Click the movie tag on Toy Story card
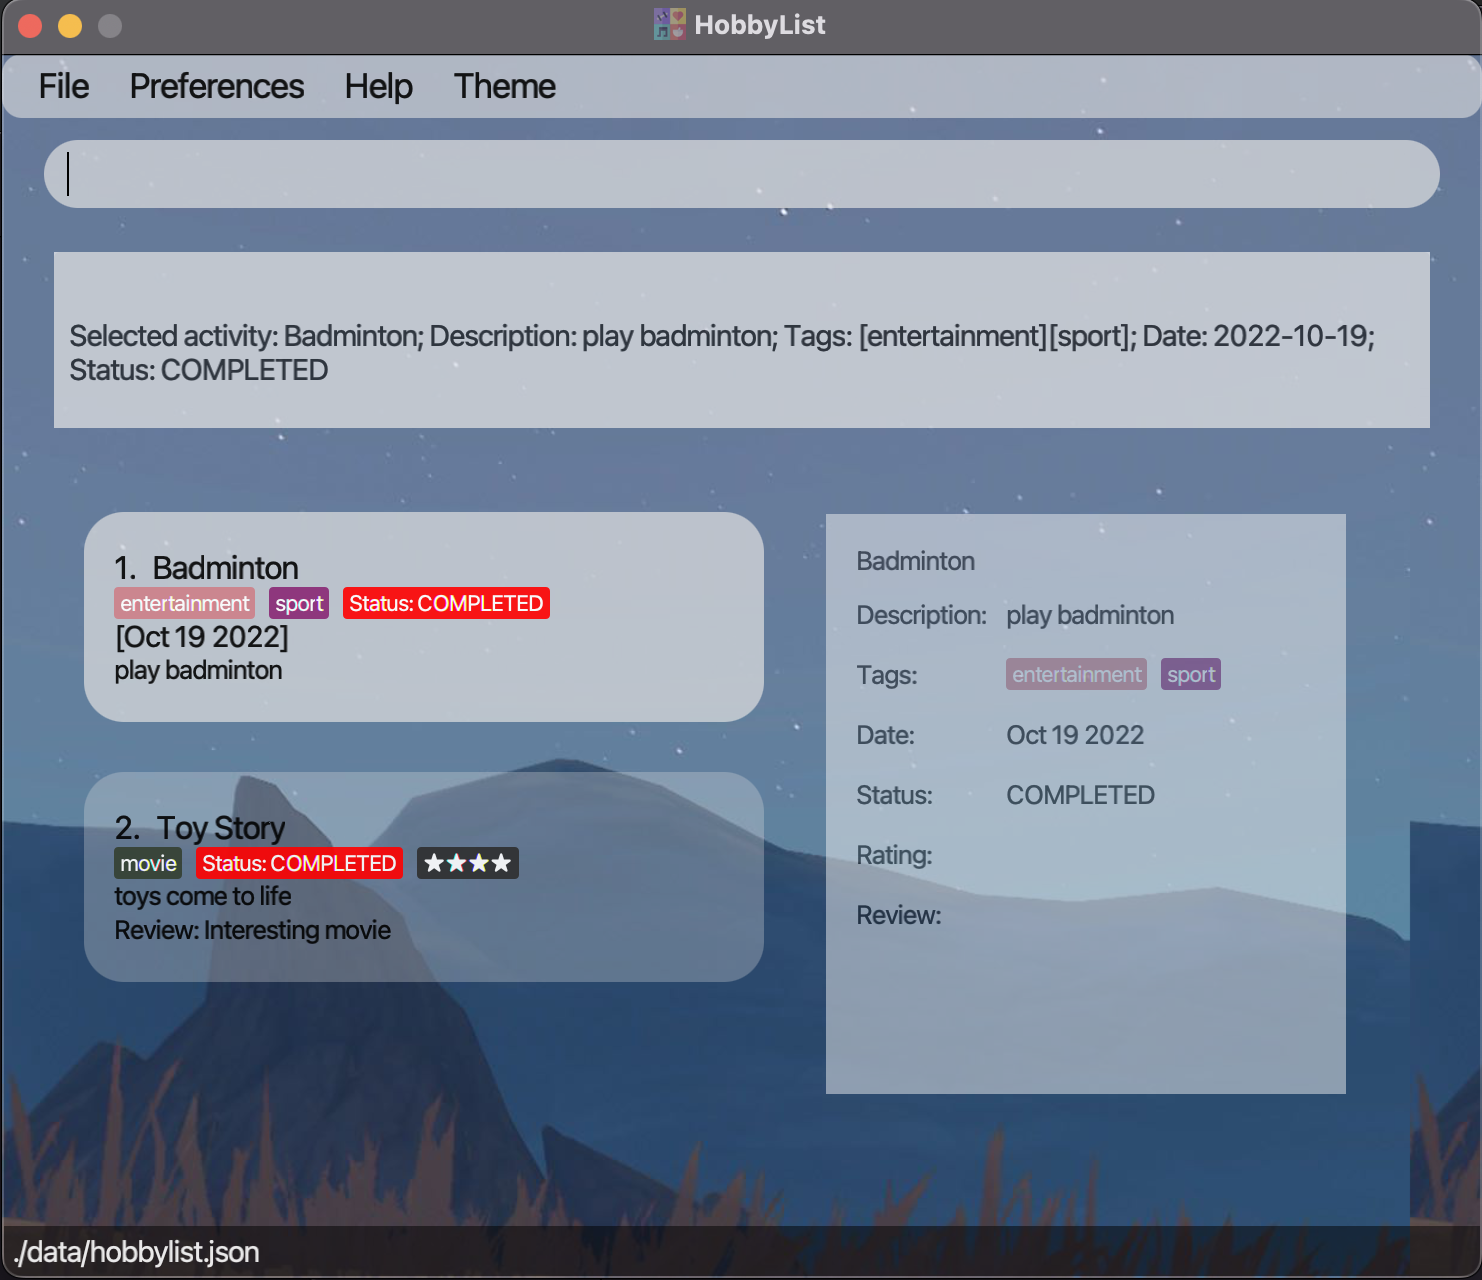Image resolution: width=1482 pixels, height=1280 pixels. click(148, 863)
